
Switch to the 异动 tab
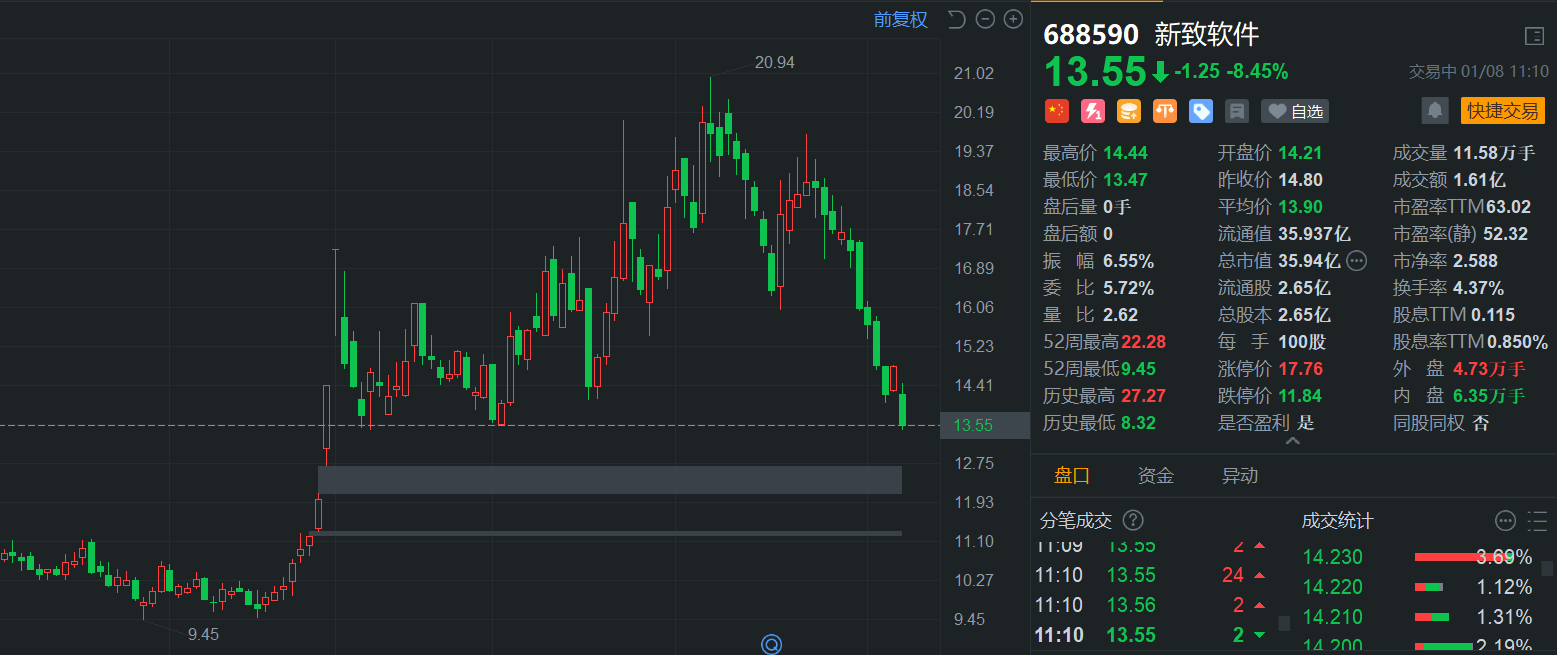[x=1240, y=476]
